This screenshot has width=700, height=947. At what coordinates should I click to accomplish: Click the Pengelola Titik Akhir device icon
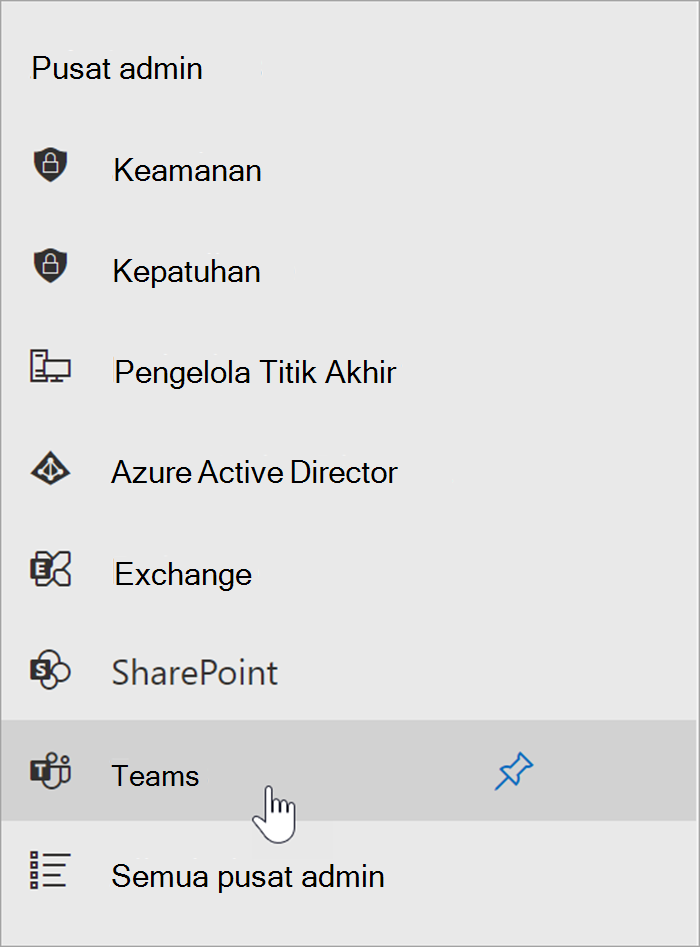point(50,366)
